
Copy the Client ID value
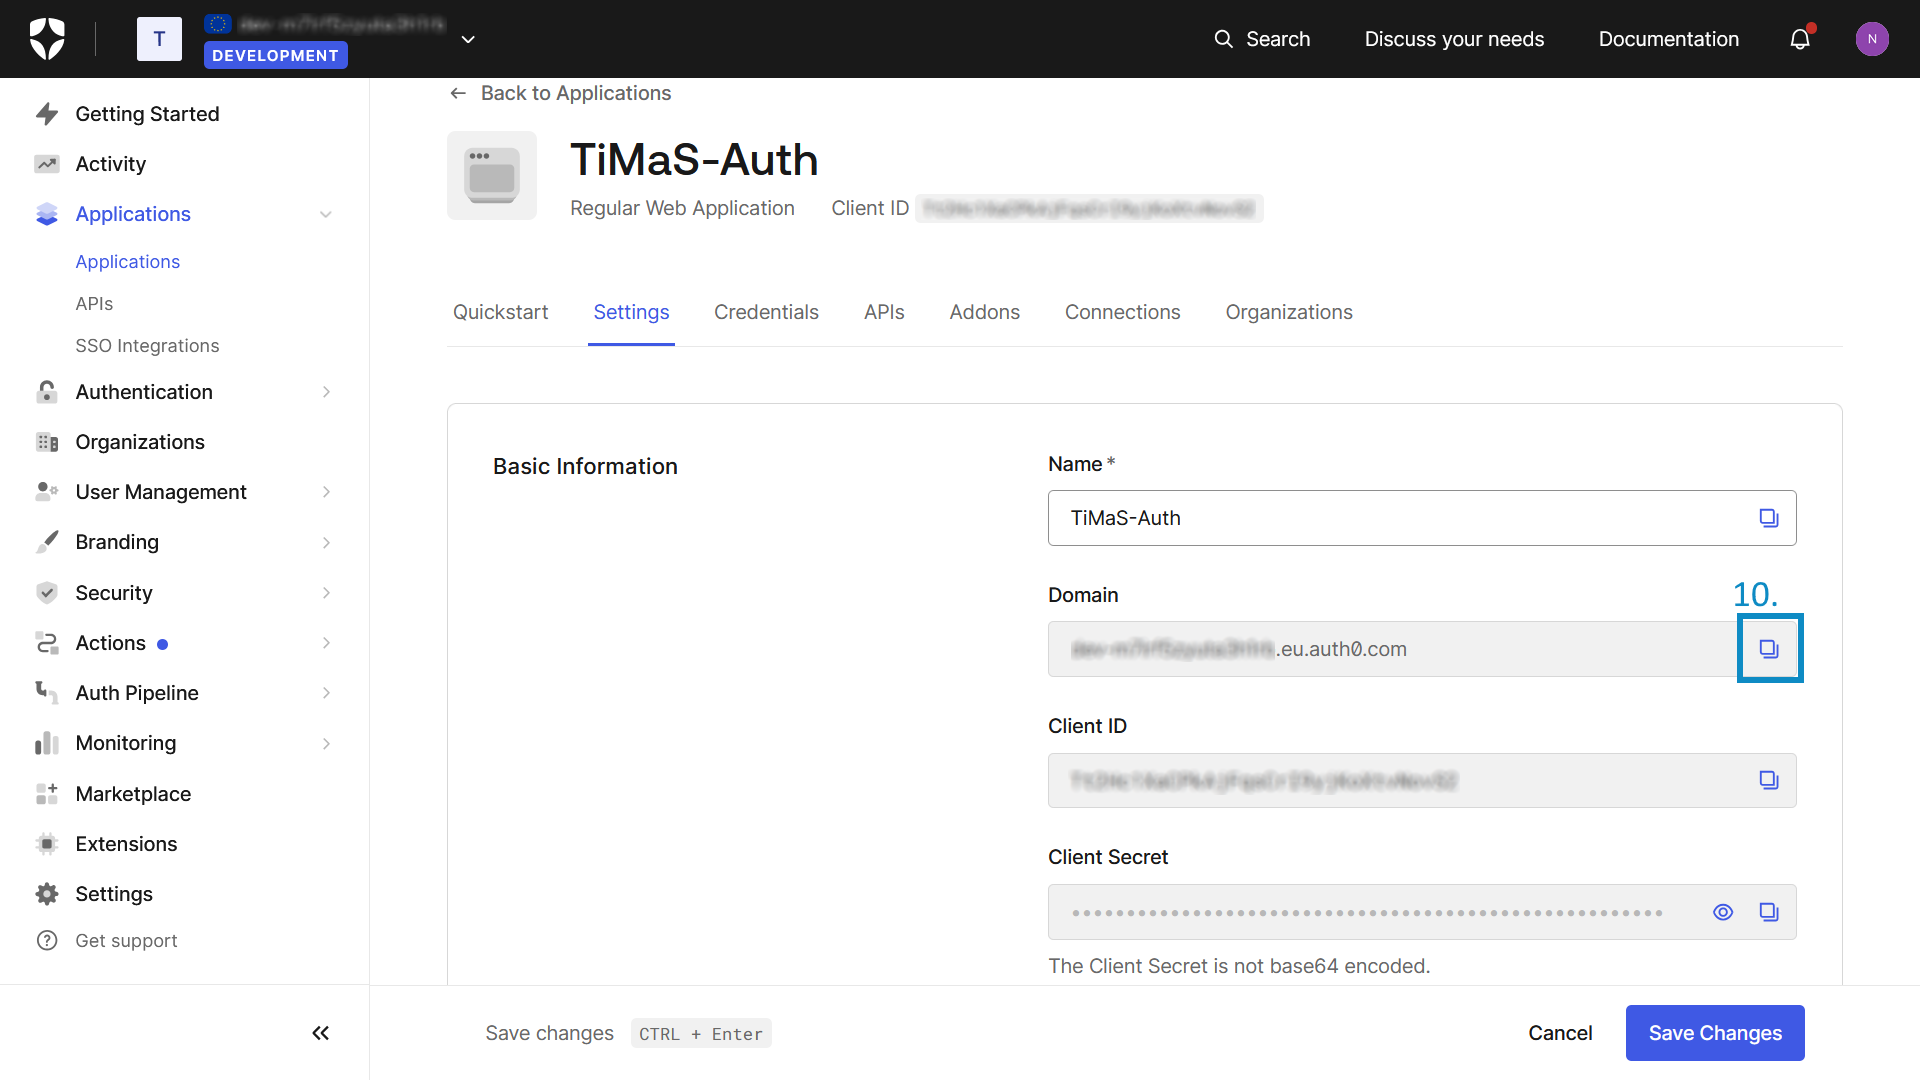(x=1769, y=780)
